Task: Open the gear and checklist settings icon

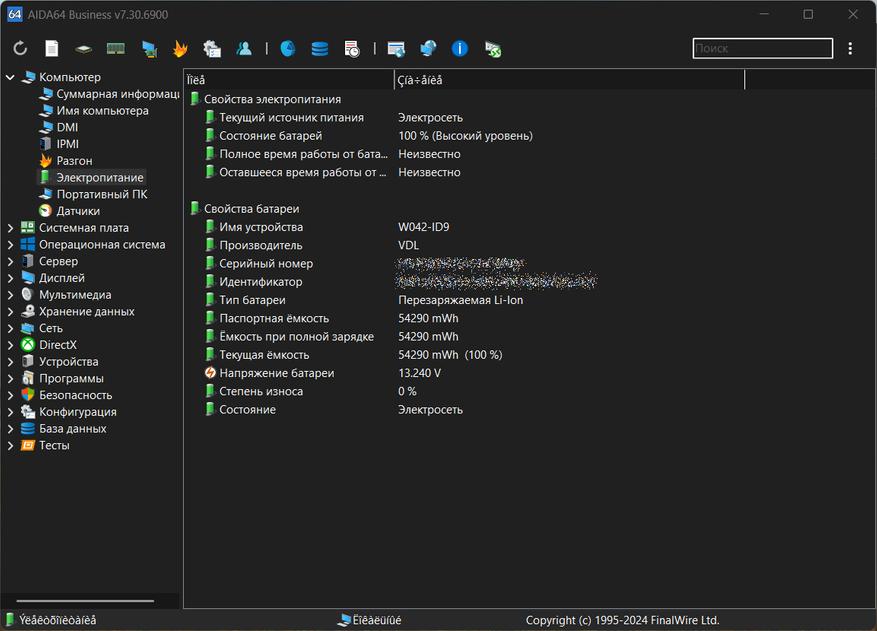Action: [212, 49]
